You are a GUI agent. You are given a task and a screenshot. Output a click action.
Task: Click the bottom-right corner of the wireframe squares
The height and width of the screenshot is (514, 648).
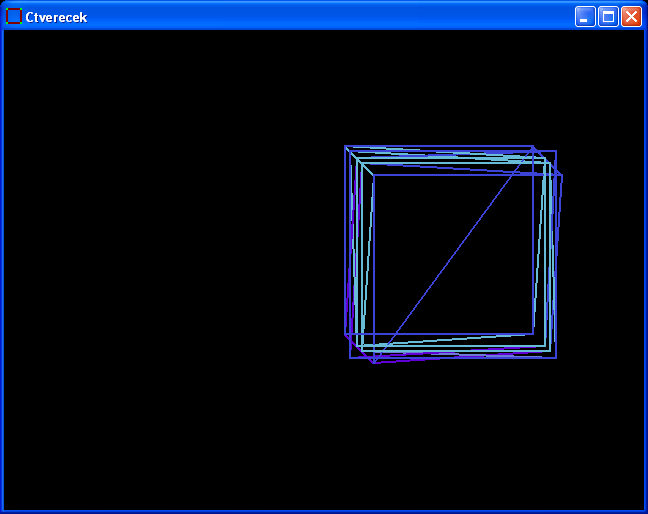pyautogui.click(x=556, y=357)
